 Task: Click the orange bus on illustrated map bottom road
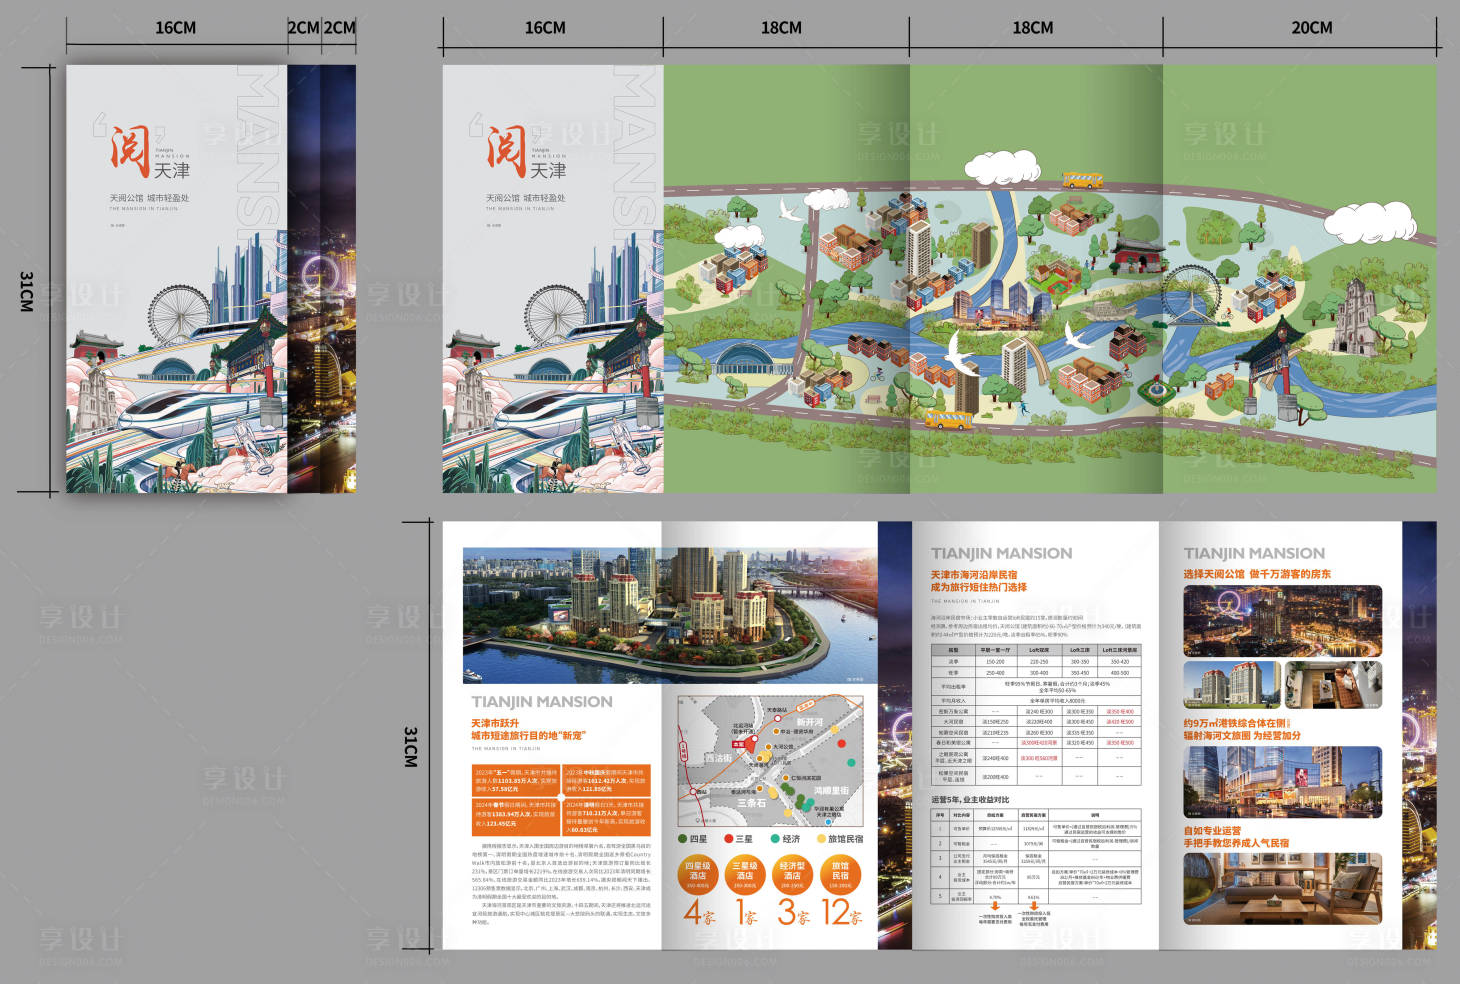(x=949, y=419)
